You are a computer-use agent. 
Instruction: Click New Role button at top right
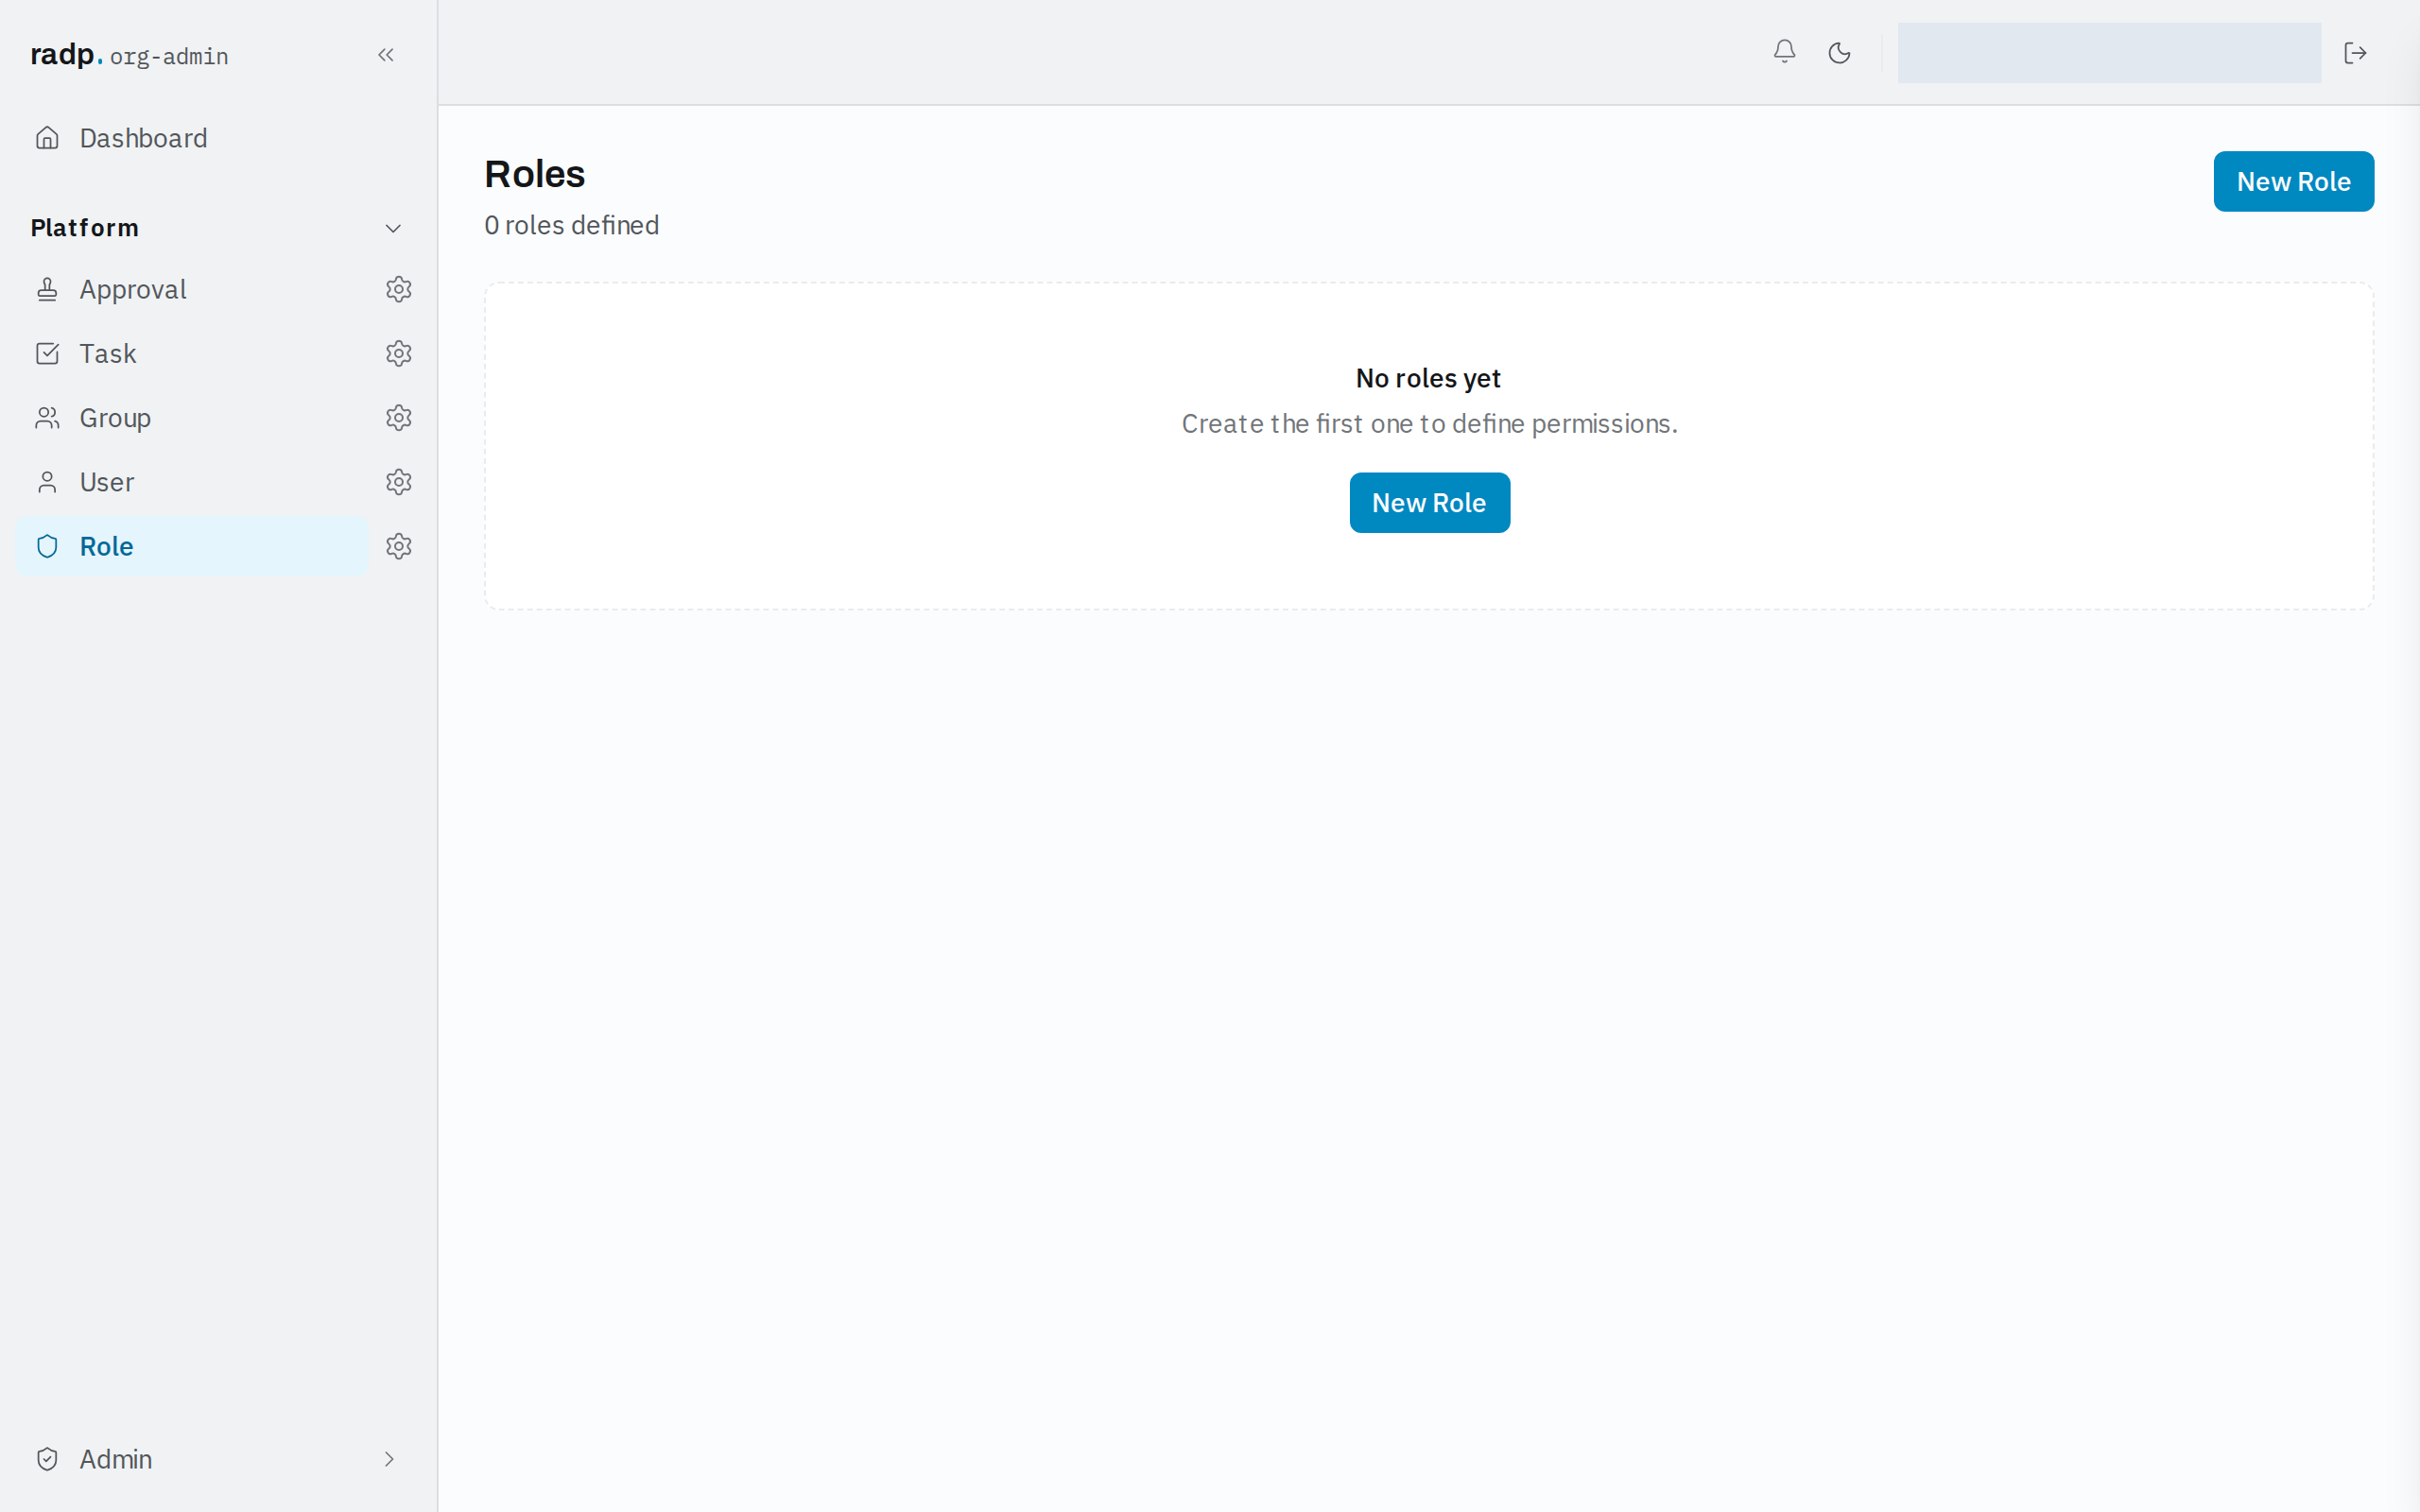click(2293, 181)
